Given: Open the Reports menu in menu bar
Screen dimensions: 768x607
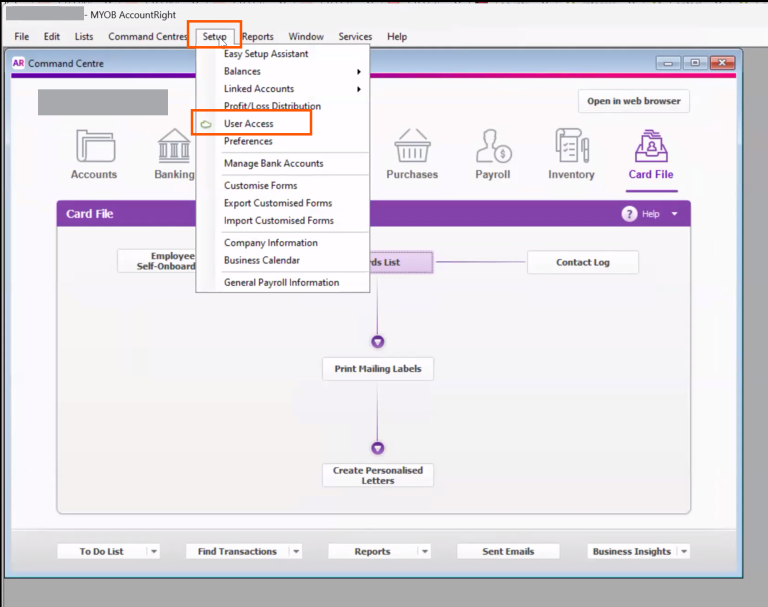Looking at the screenshot, I should 258,37.
